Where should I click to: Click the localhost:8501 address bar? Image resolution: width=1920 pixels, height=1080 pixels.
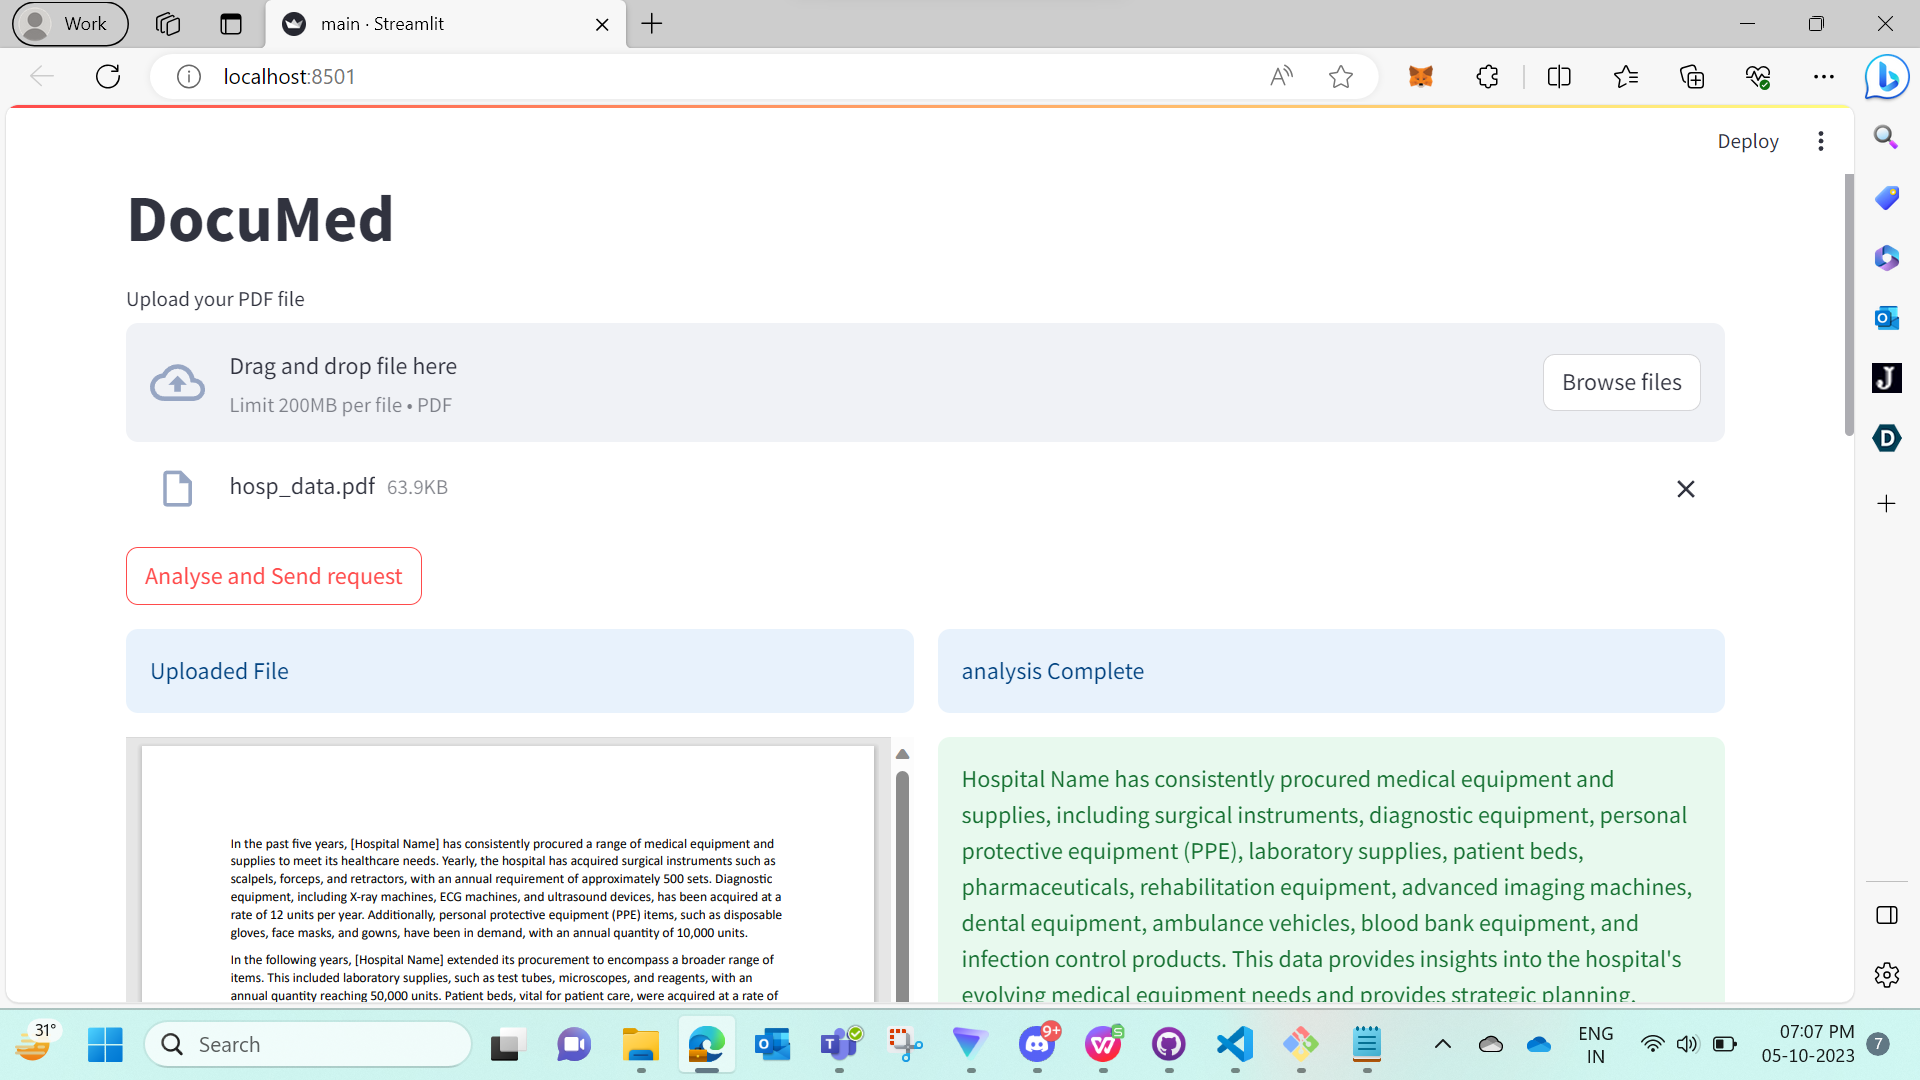point(700,76)
